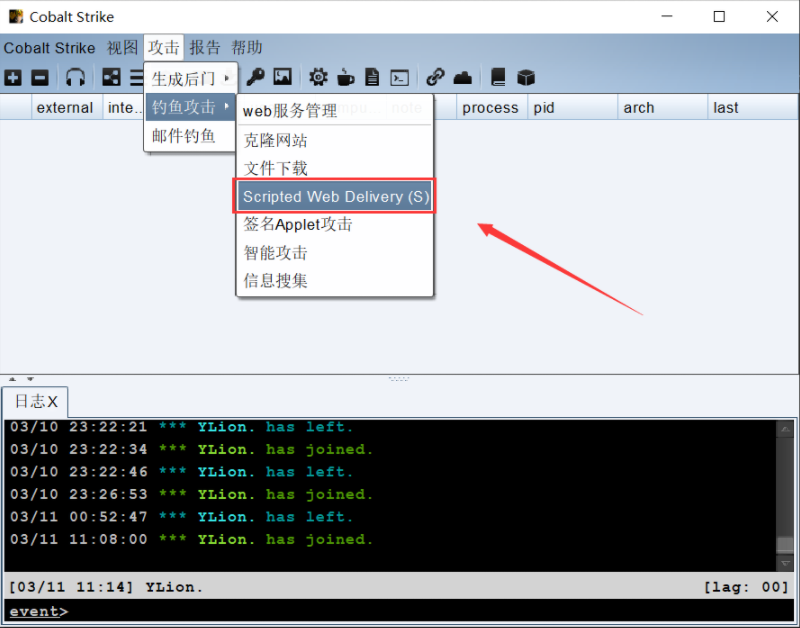Screen dimensions: 800x628
Task: Minimize the Cobalt Strike window
Action: (667, 16)
